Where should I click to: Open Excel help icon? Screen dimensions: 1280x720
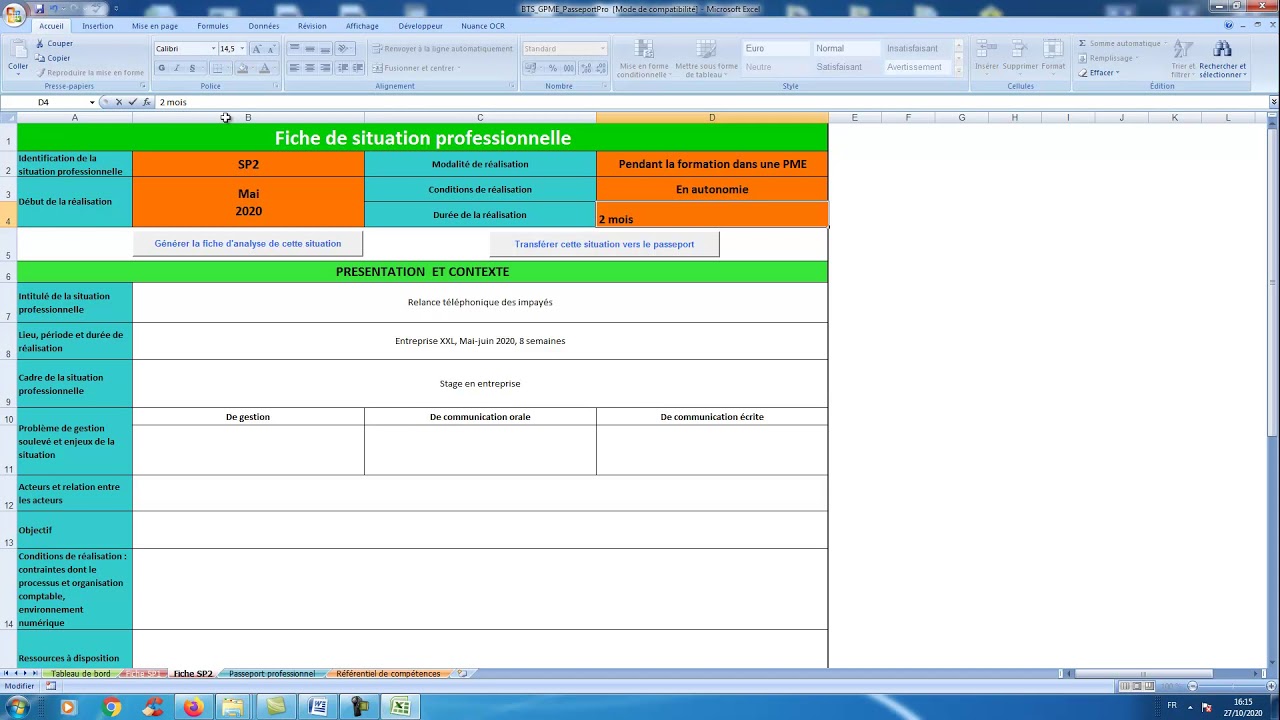click(1229, 26)
